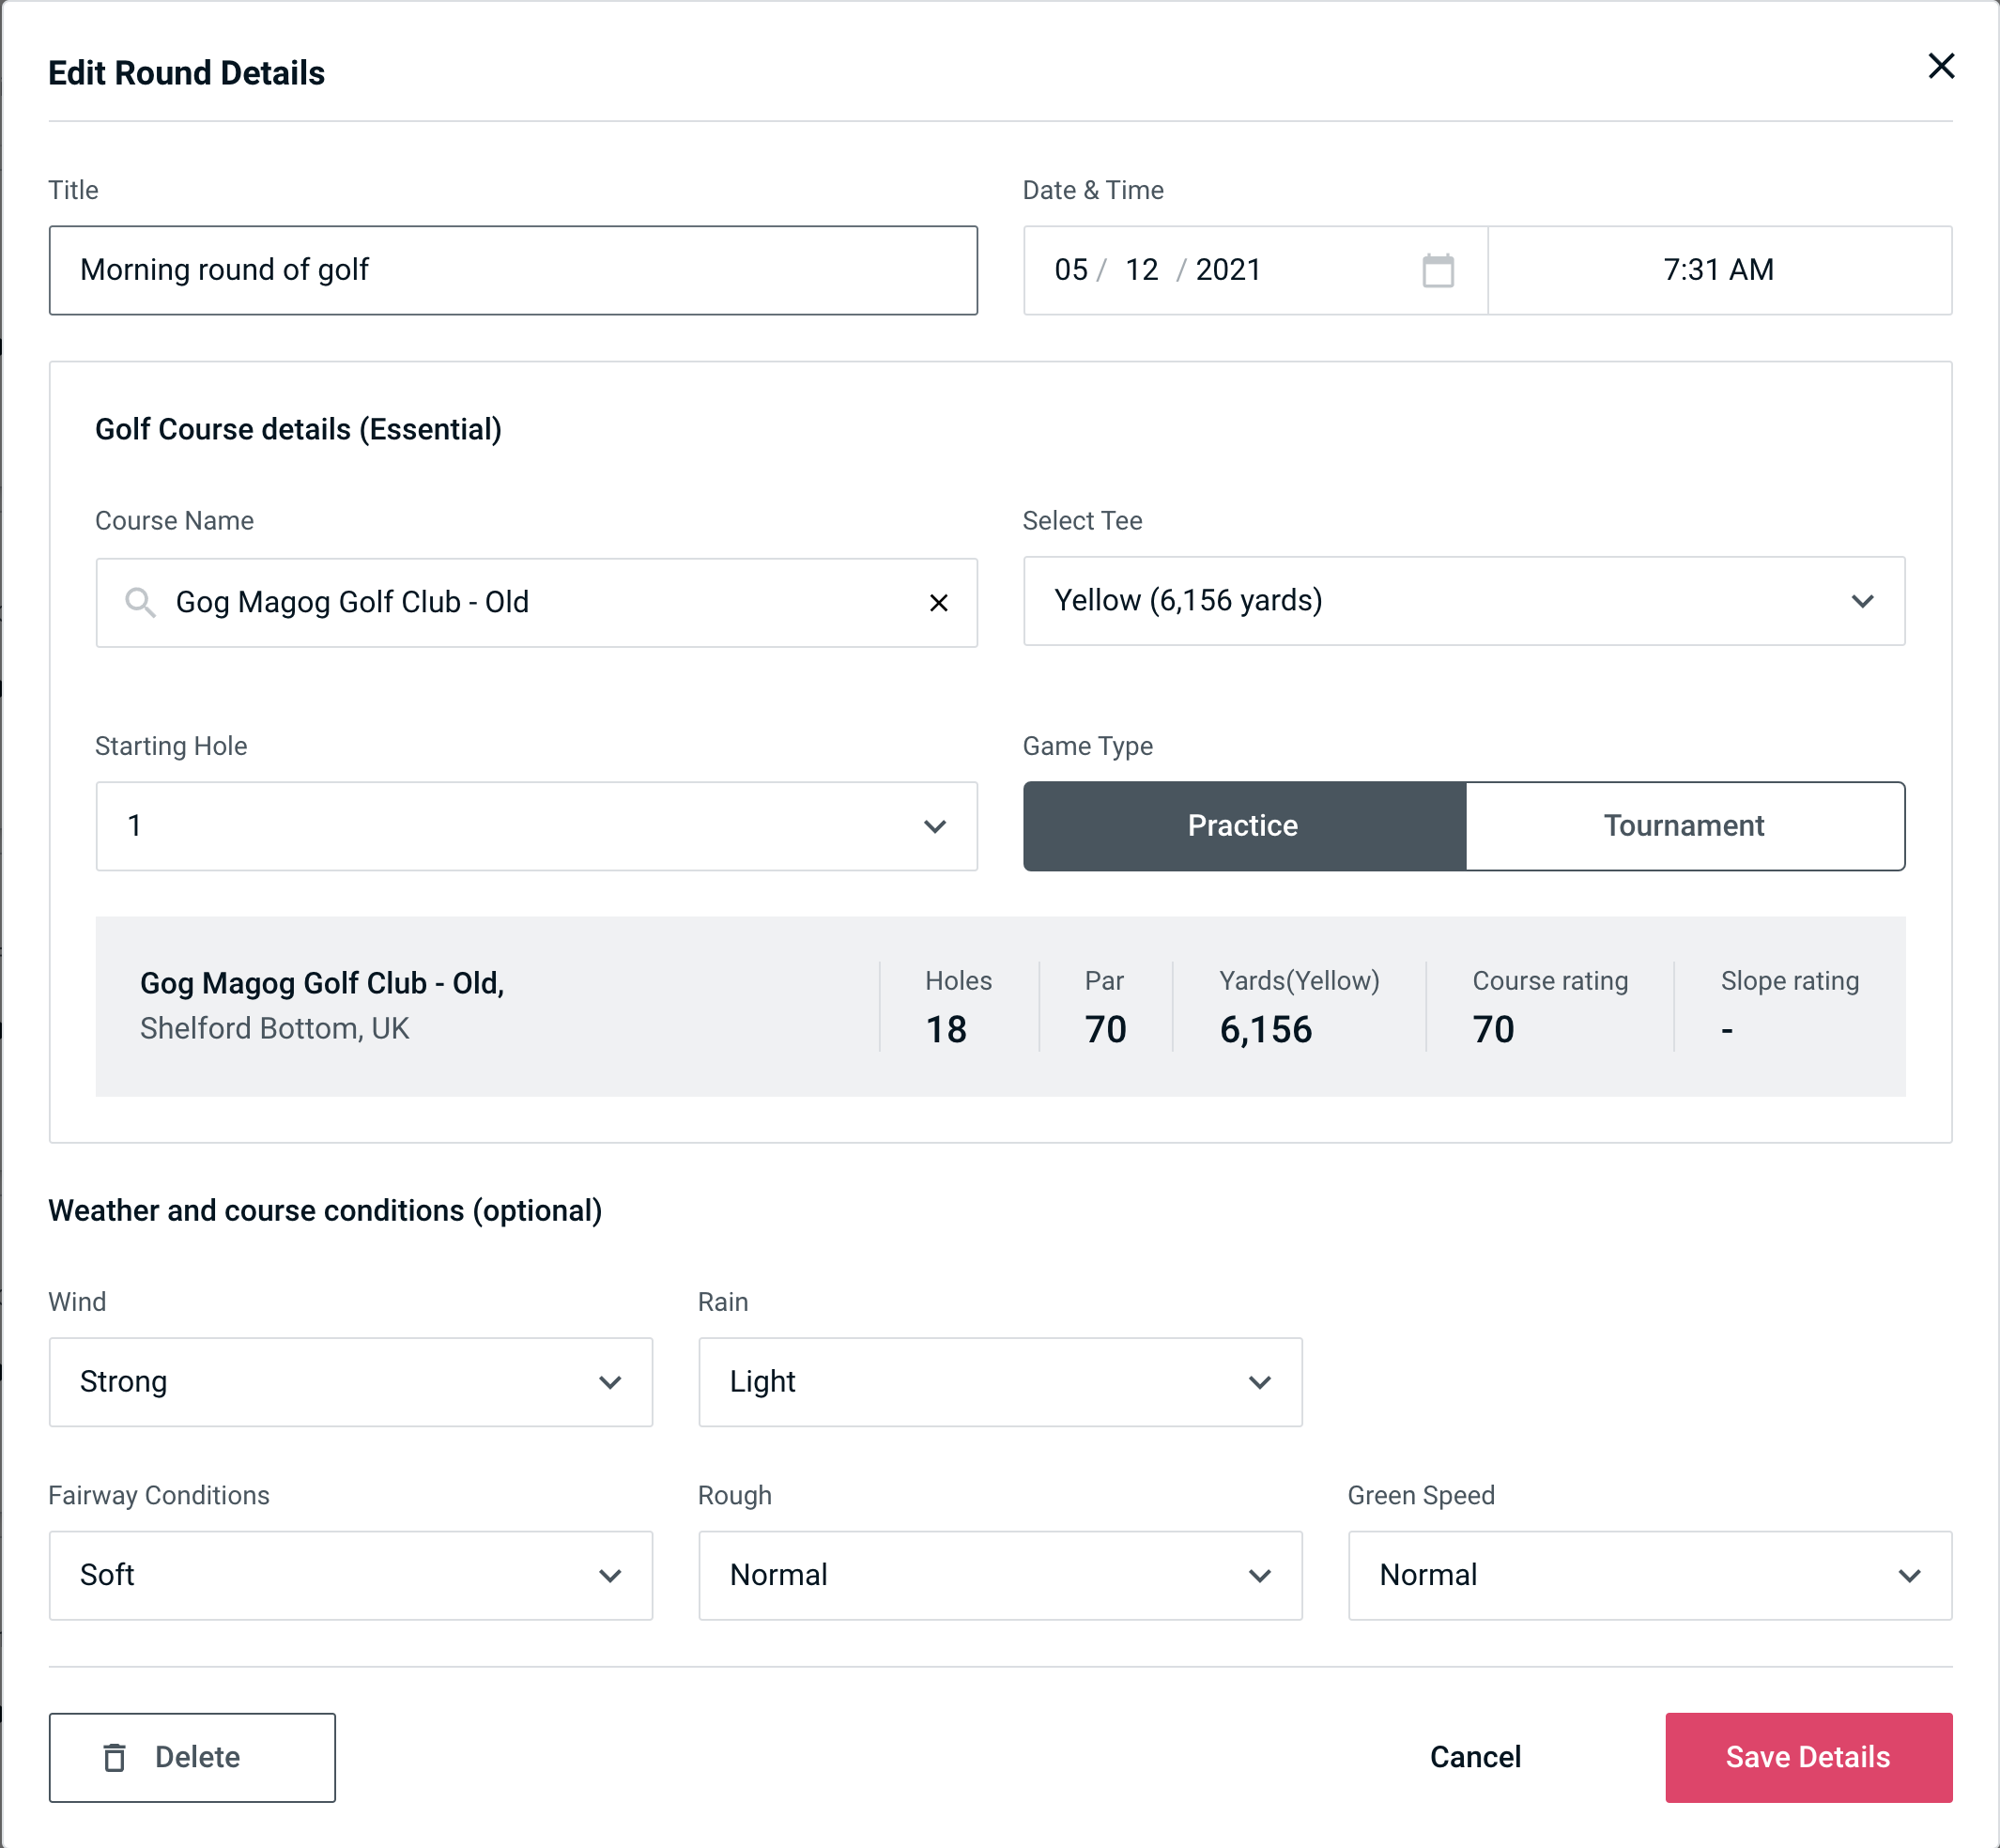Toggle Game Type to Practice

click(x=1244, y=825)
